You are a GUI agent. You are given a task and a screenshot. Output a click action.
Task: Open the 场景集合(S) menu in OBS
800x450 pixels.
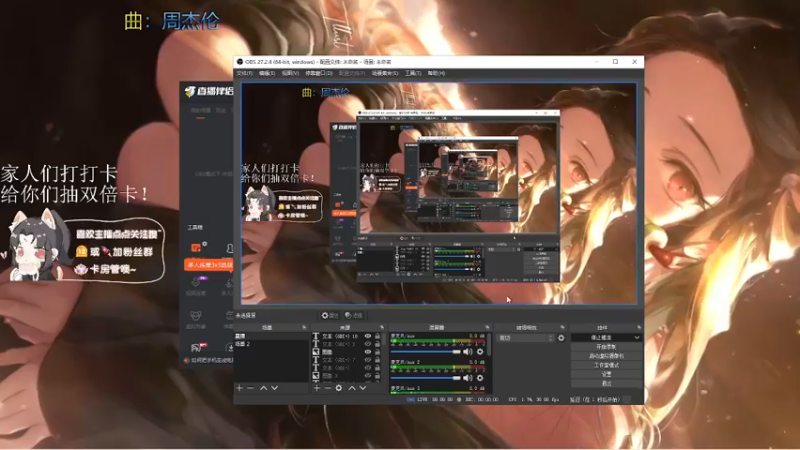pyautogui.click(x=385, y=73)
